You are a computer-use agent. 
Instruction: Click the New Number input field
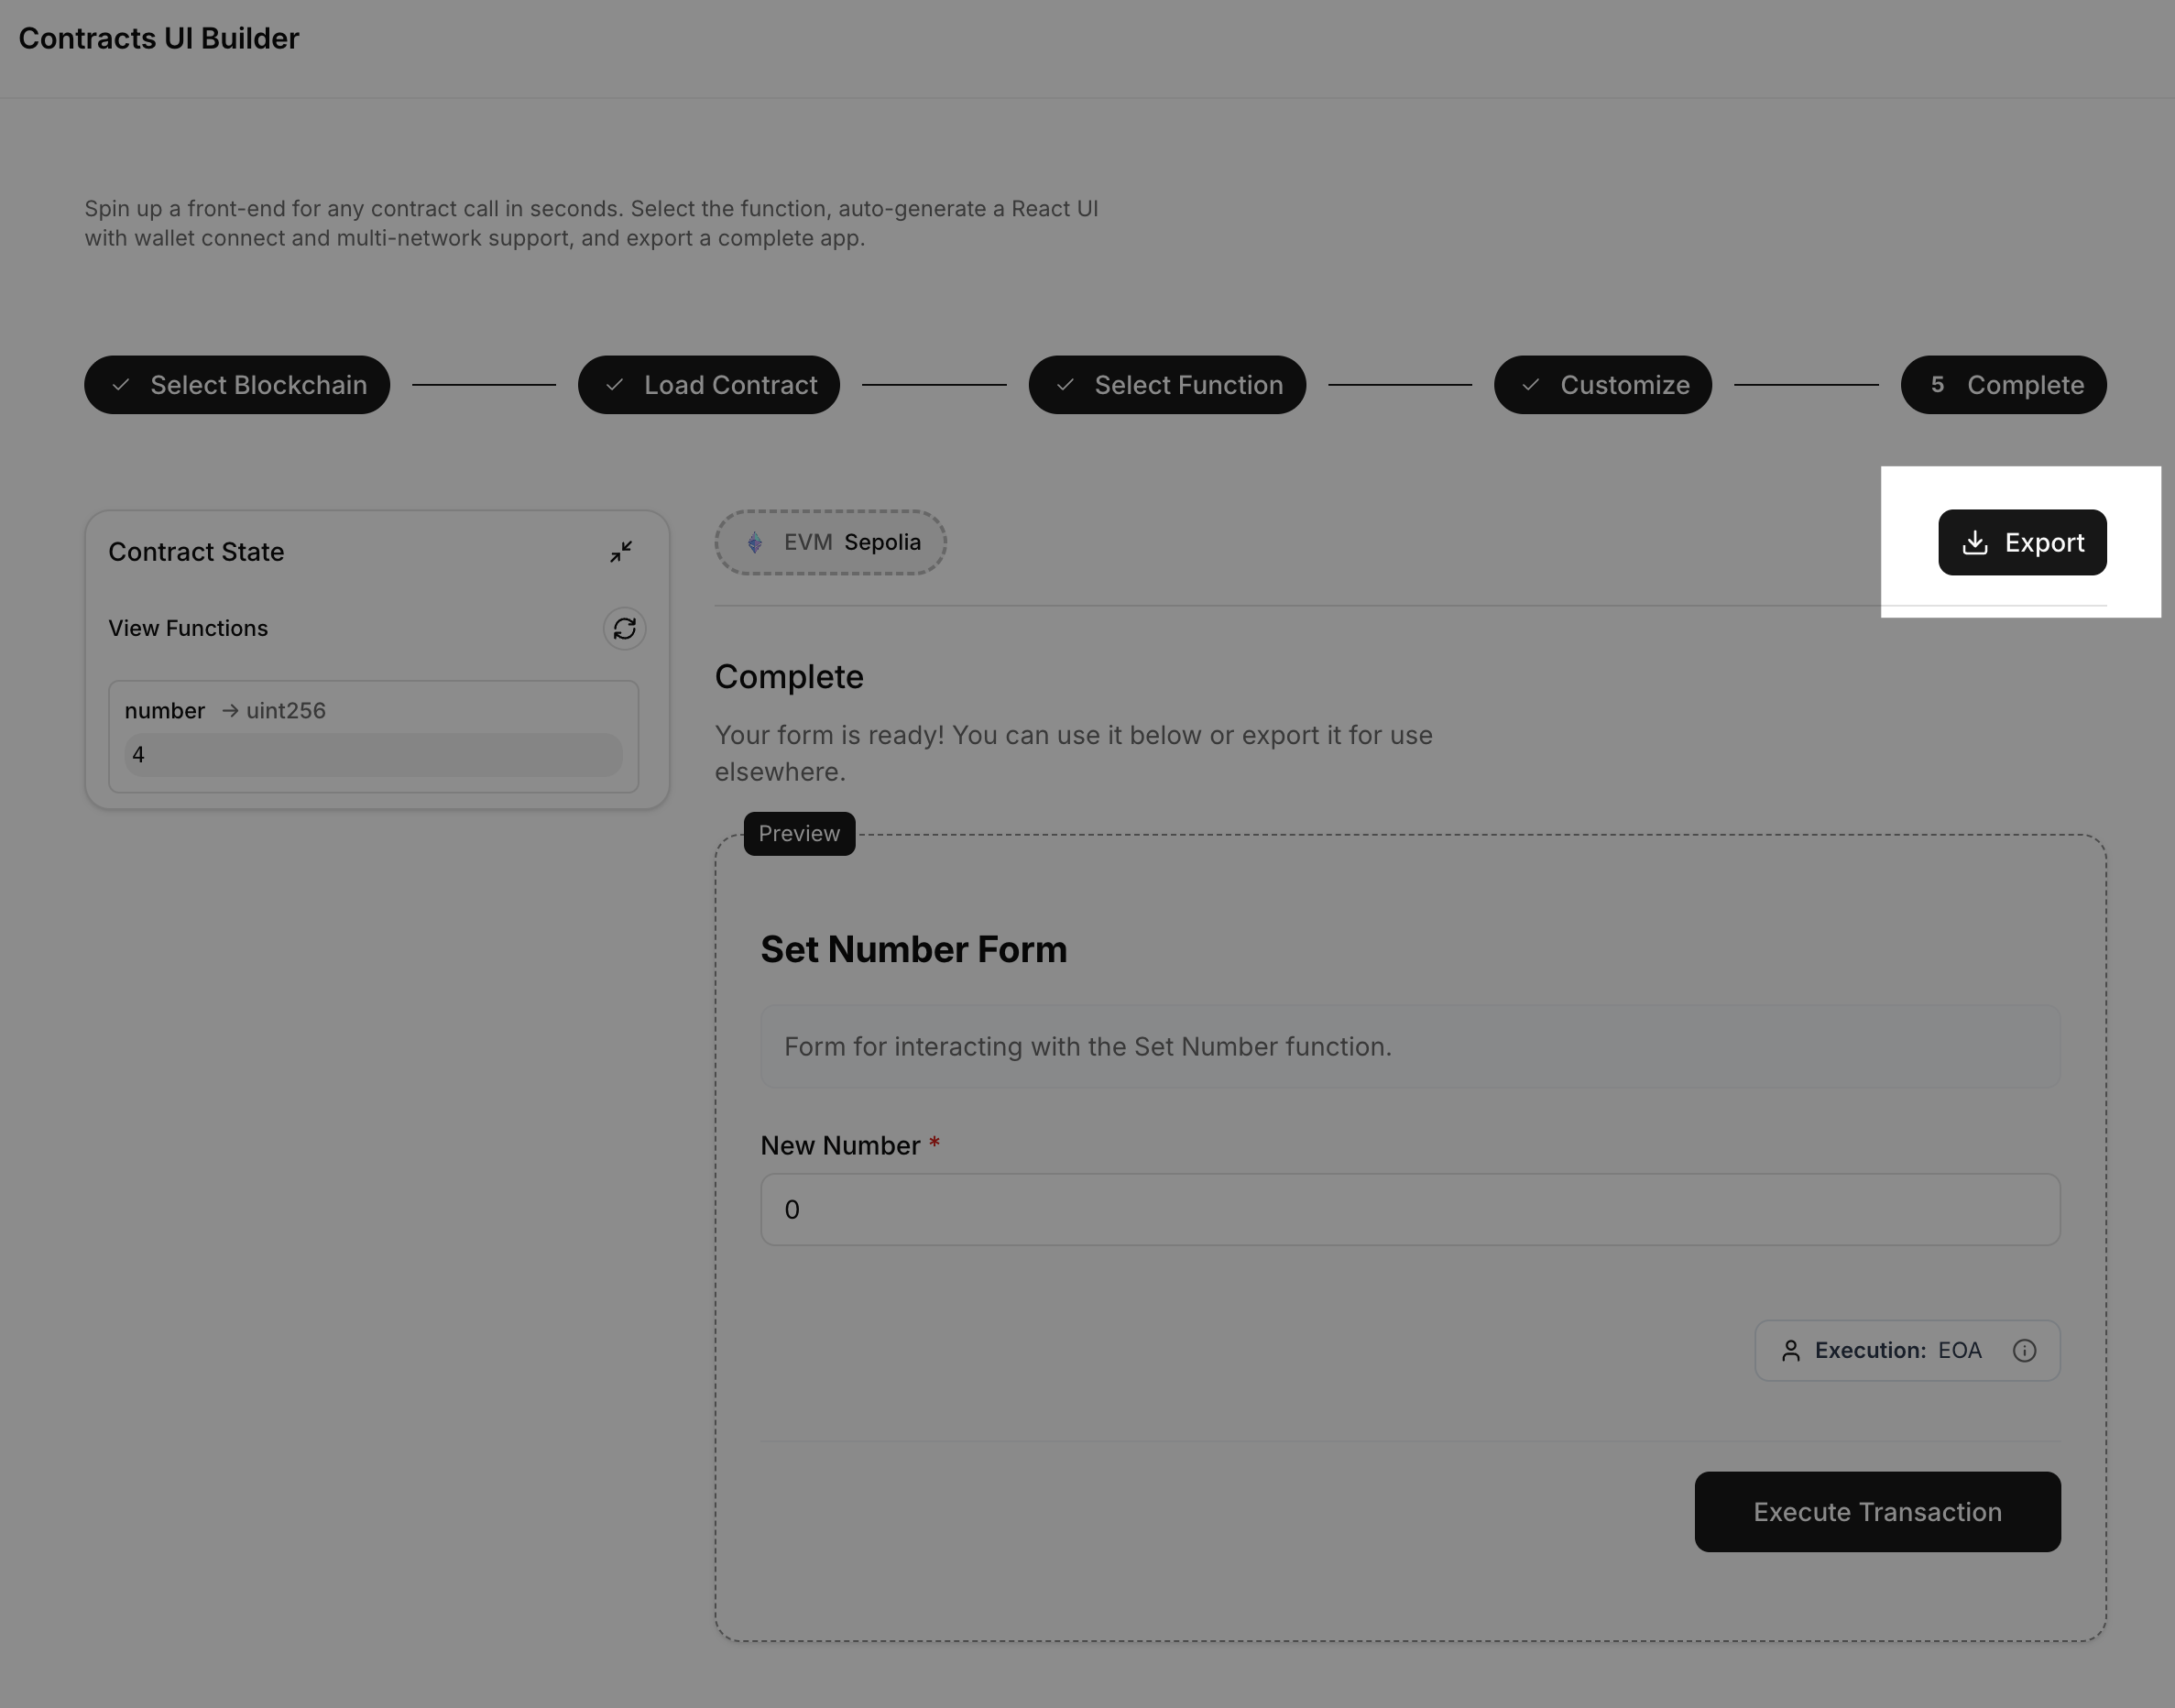pyautogui.click(x=1410, y=1209)
